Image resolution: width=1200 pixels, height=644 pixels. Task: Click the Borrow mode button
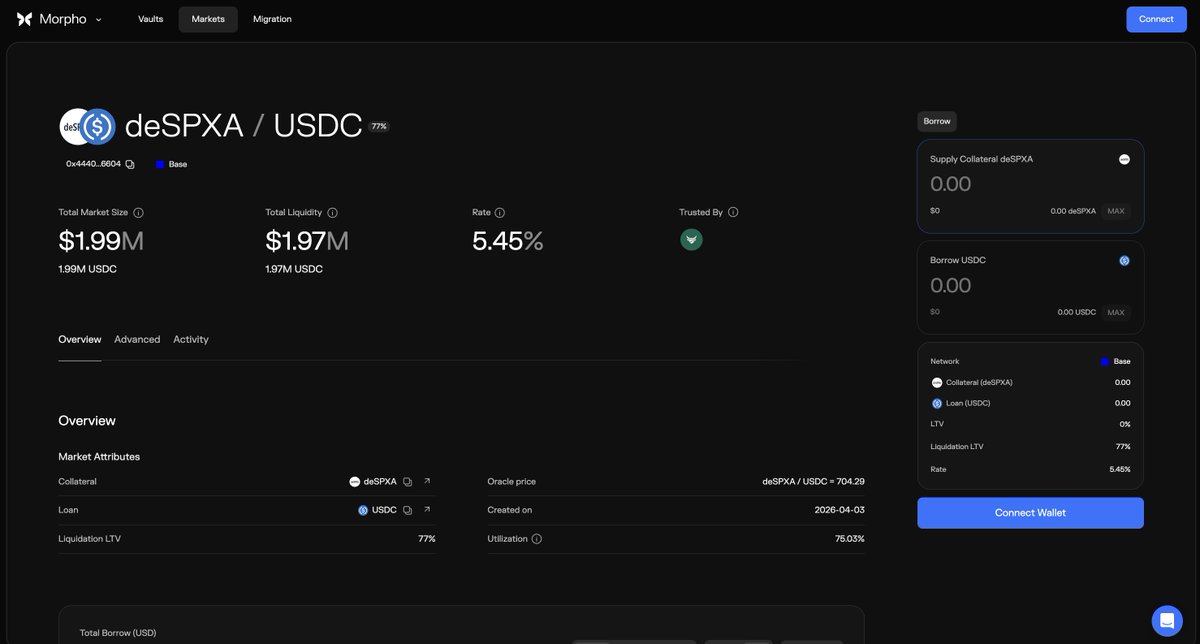937,121
